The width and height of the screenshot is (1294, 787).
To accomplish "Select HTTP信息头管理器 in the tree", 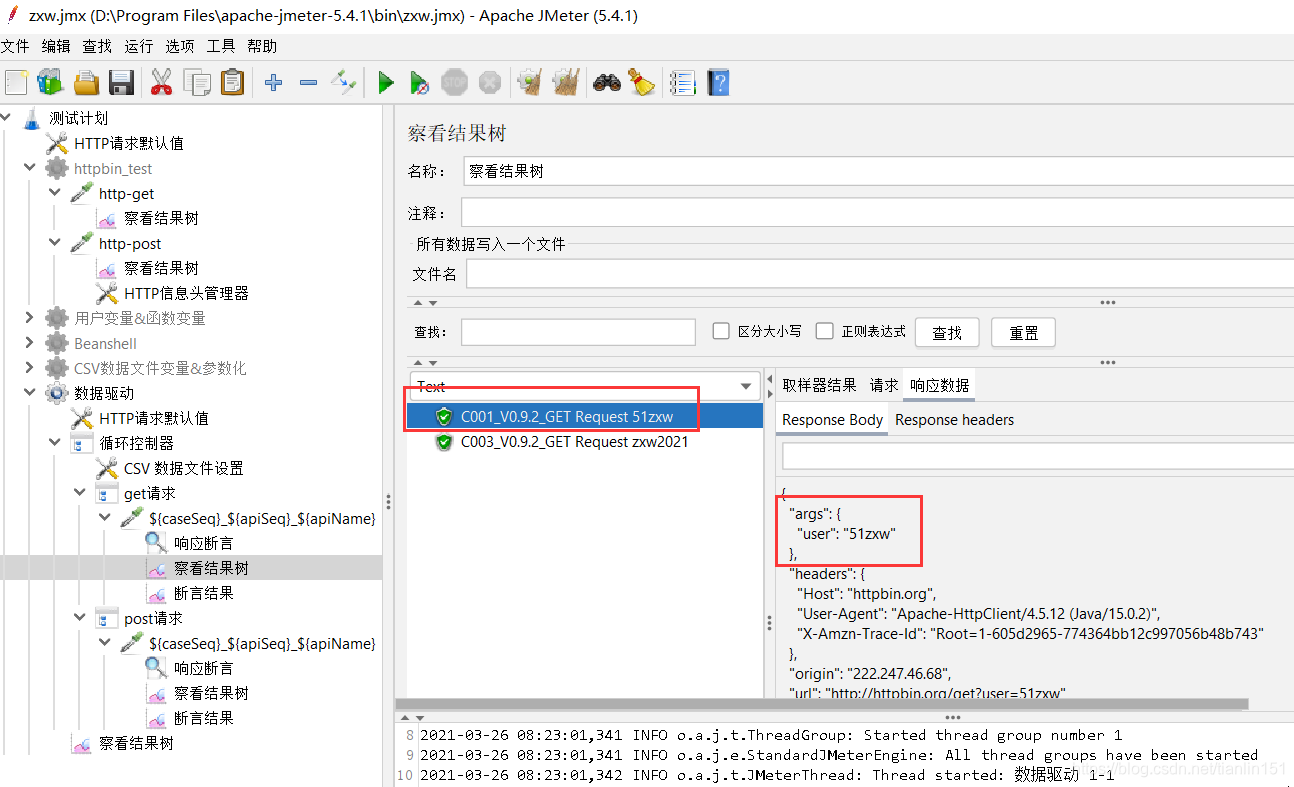I will [186, 293].
